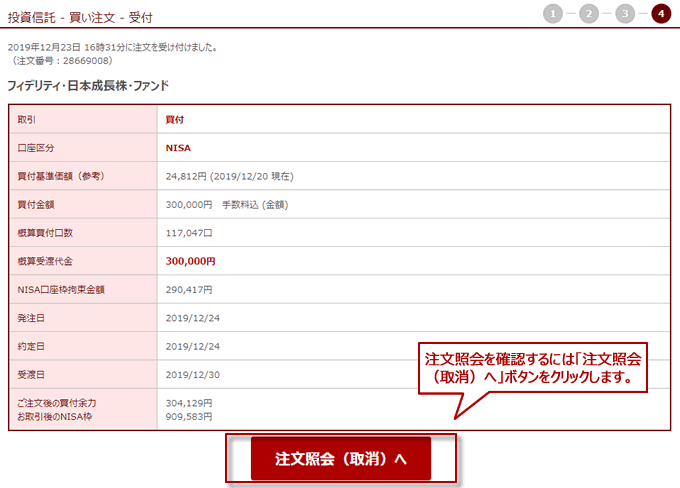The width and height of the screenshot is (680, 488).
Task: Click the 24,812円 reference price value
Action: pyautogui.click(x=186, y=177)
